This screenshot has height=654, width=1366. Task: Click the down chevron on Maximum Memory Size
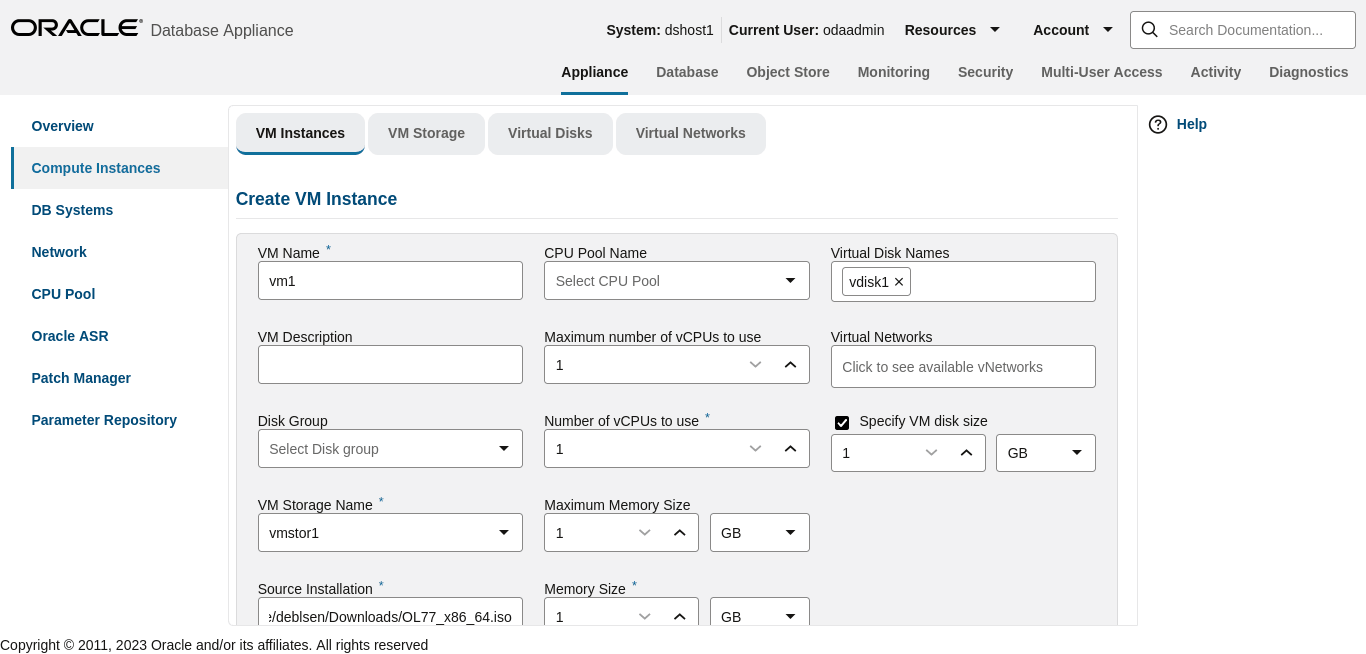(x=644, y=532)
